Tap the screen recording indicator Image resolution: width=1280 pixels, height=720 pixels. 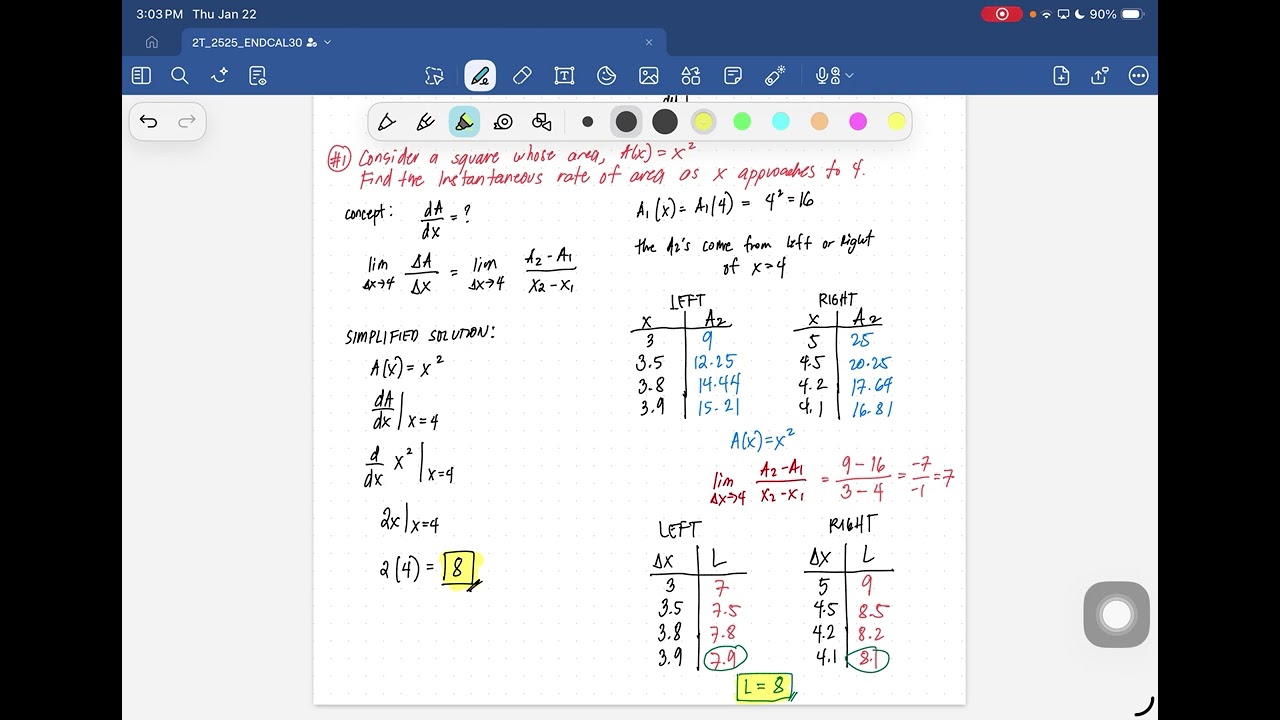[x=1002, y=14]
